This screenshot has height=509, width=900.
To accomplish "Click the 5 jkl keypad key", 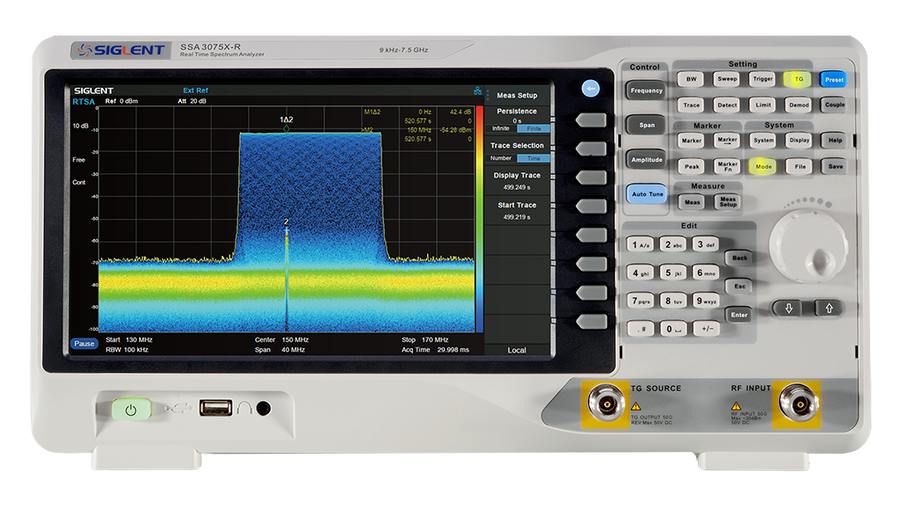I will coord(673,273).
